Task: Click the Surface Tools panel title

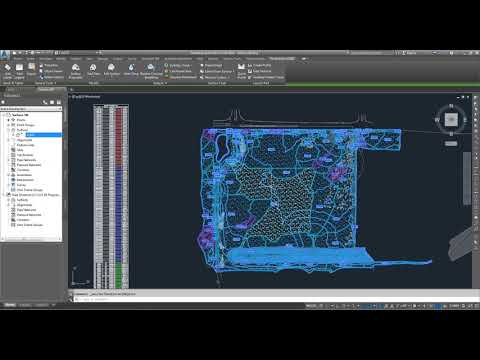Action: (217, 83)
